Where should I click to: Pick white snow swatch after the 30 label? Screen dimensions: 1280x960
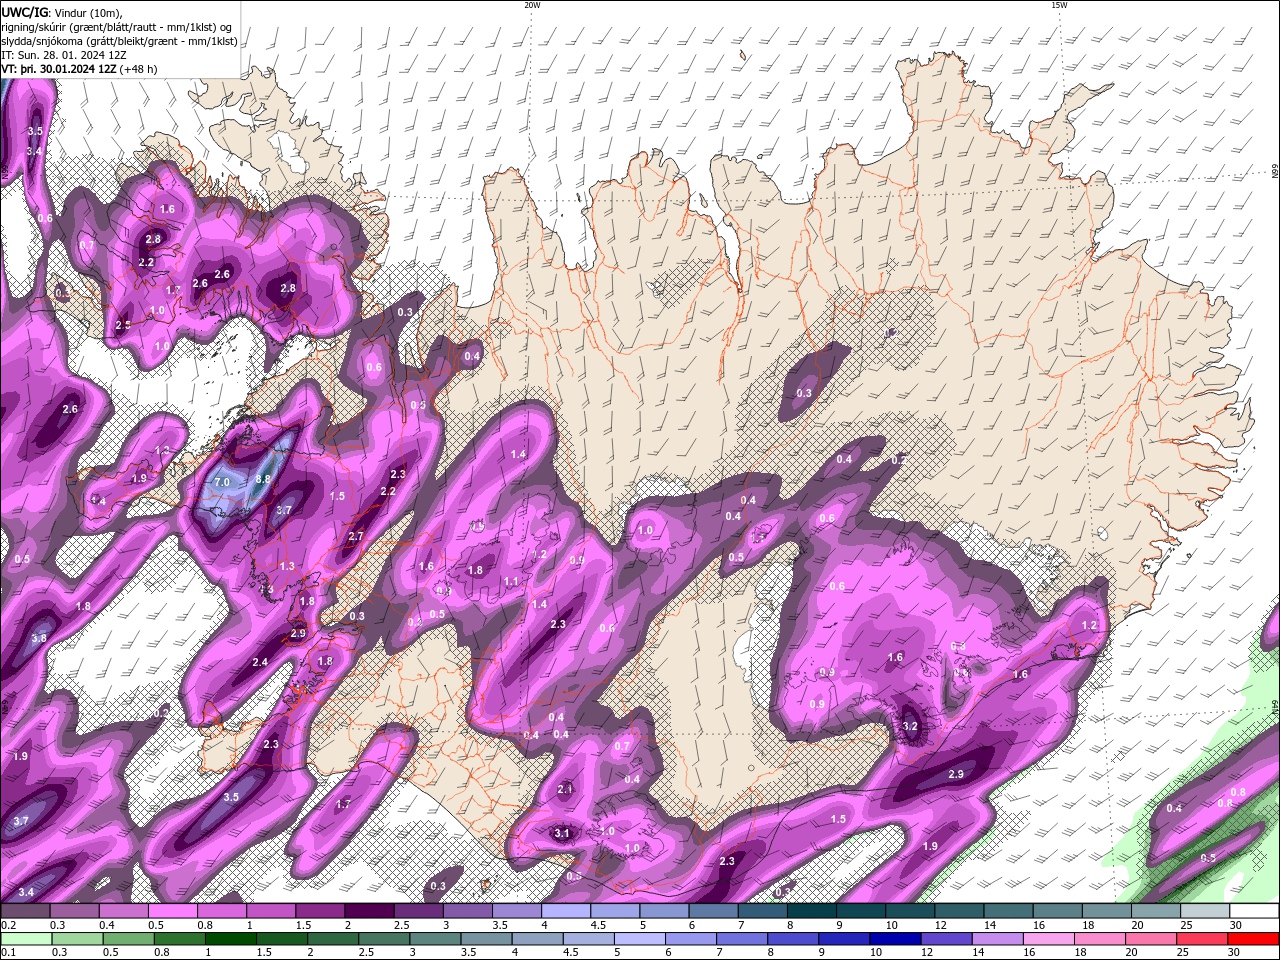(x=1255, y=911)
